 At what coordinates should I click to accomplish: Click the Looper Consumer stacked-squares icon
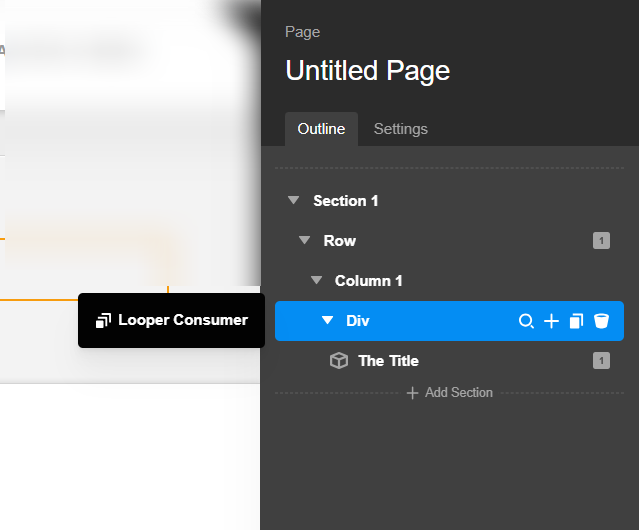(x=103, y=320)
